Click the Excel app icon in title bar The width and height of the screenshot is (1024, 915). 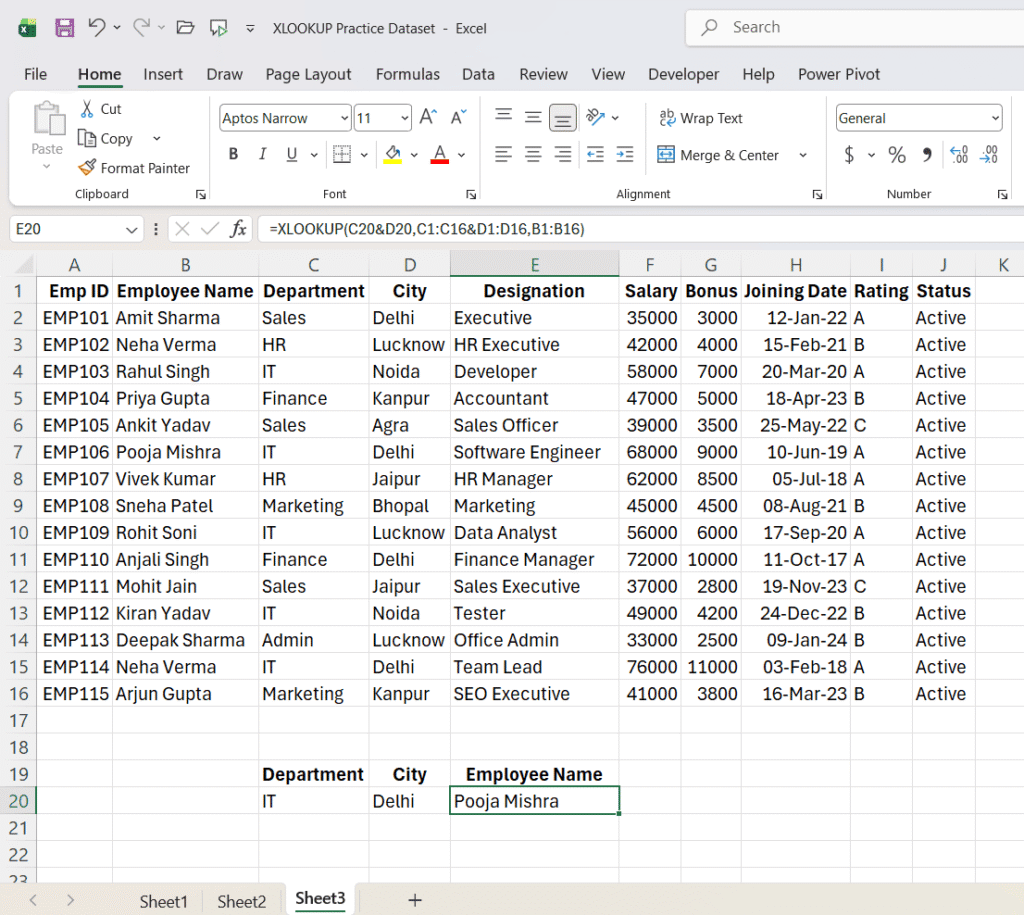[x=27, y=28]
